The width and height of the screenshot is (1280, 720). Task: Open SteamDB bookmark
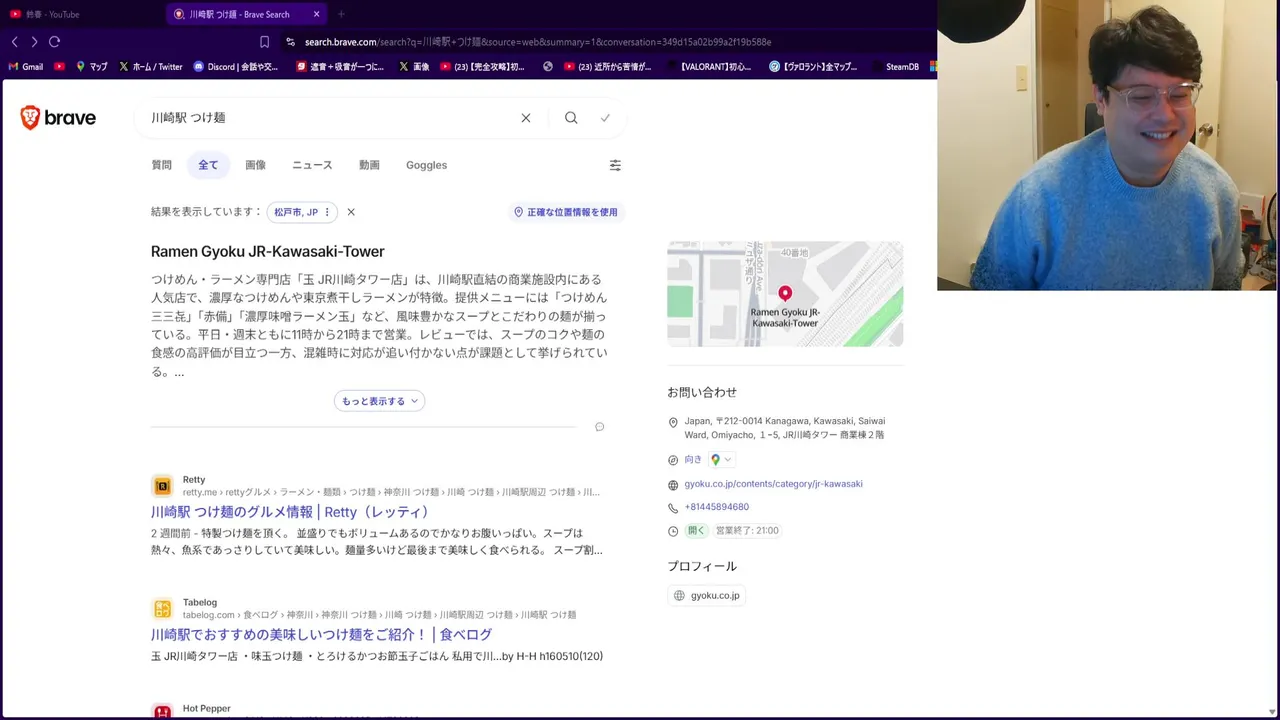point(894,67)
